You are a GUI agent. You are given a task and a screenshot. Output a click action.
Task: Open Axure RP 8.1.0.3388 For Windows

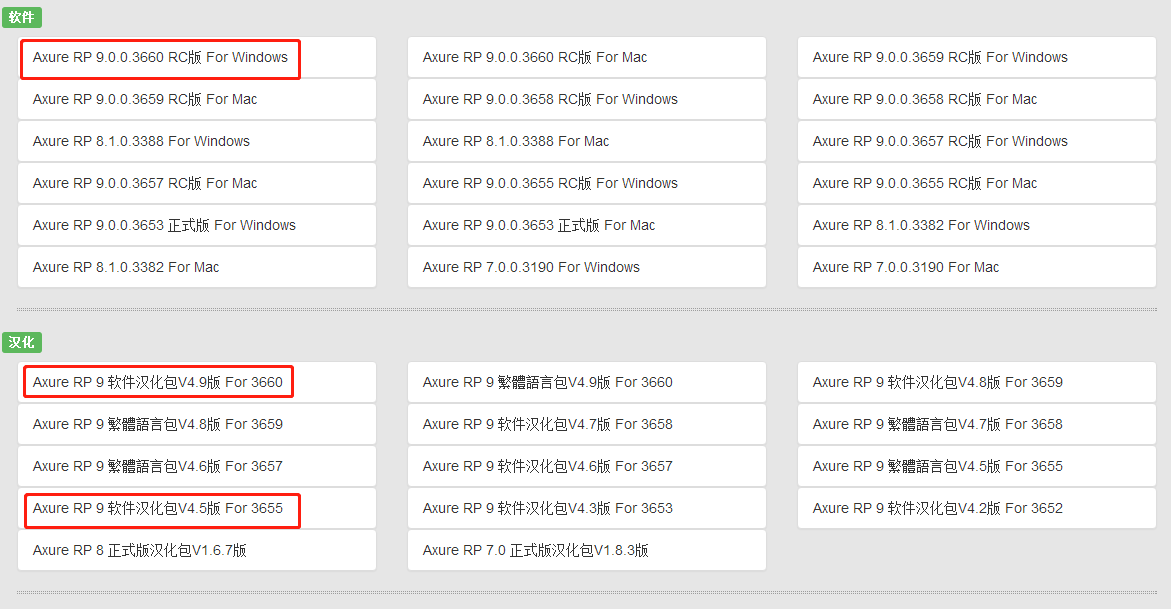click(x=196, y=141)
